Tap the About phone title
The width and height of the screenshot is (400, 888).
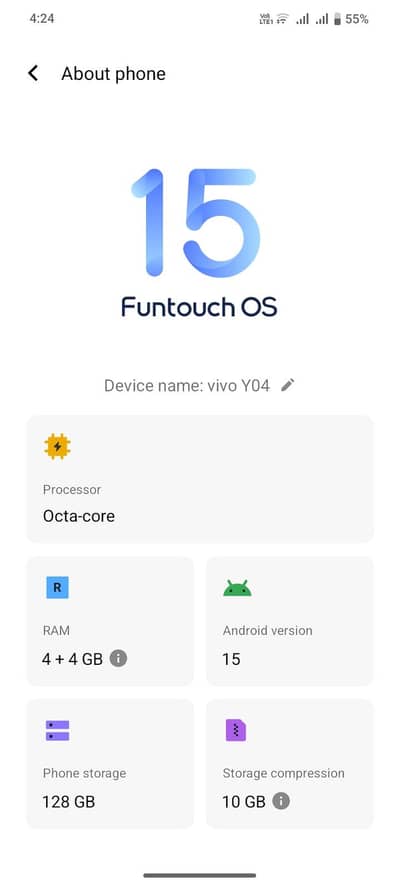pos(113,74)
